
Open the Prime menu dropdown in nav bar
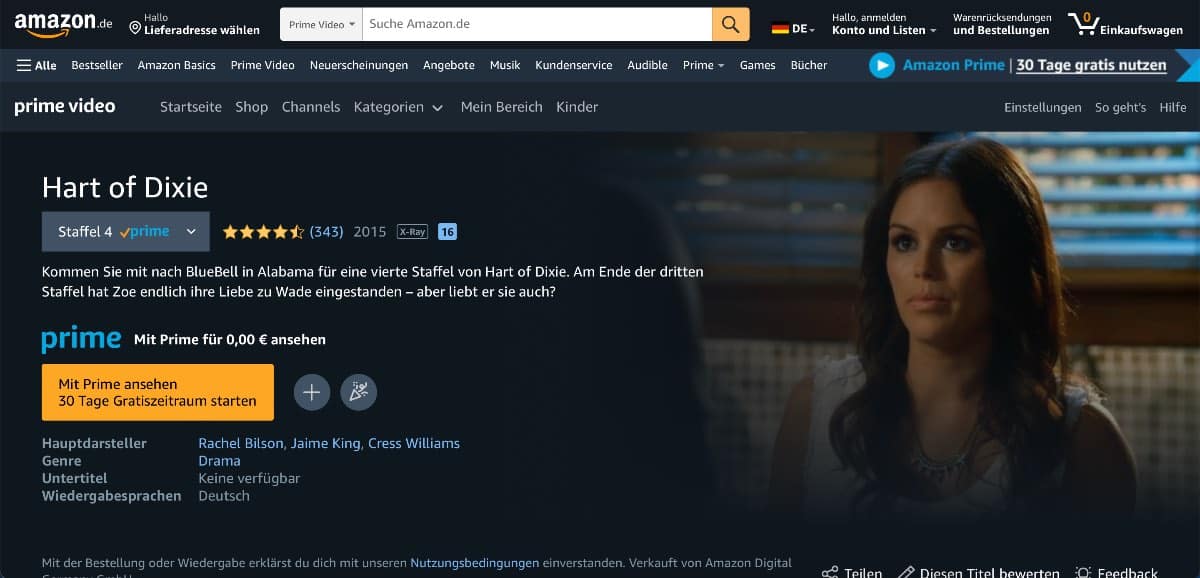pyautogui.click(x=704, y=65)
